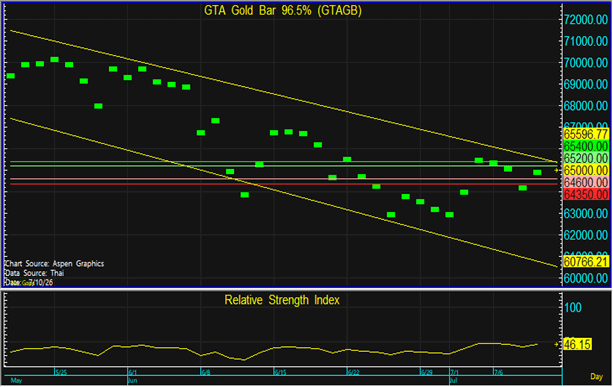Click the Date: 7/10/26 text

[29, 282]
